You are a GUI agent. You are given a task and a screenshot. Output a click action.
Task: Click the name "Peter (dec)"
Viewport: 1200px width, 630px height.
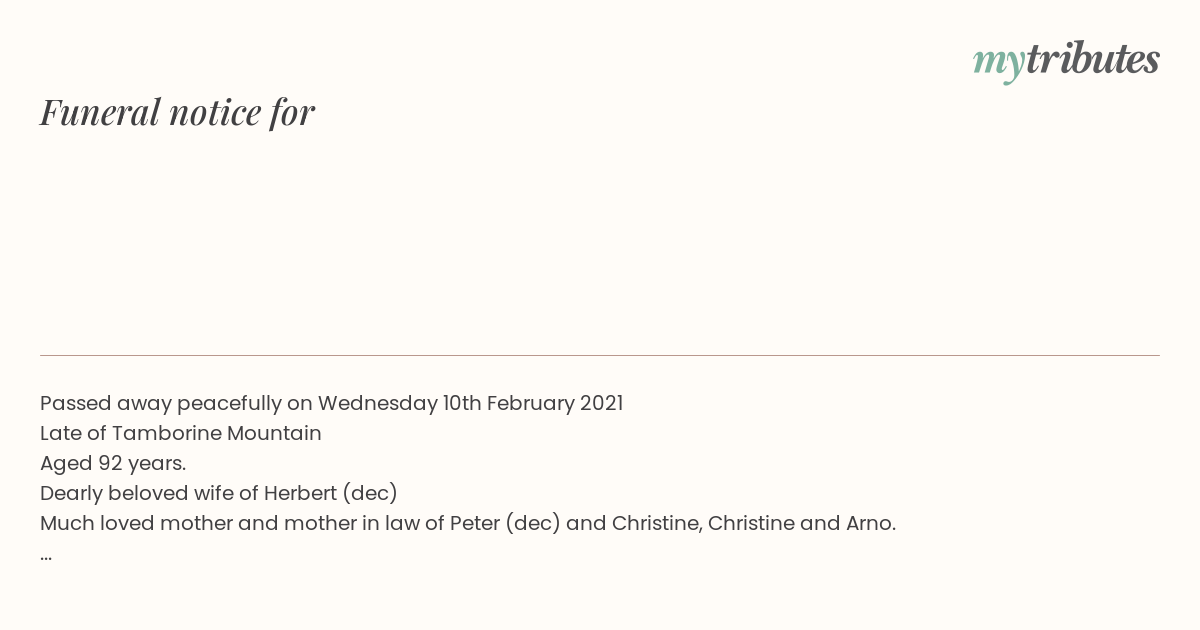(505, 523)
